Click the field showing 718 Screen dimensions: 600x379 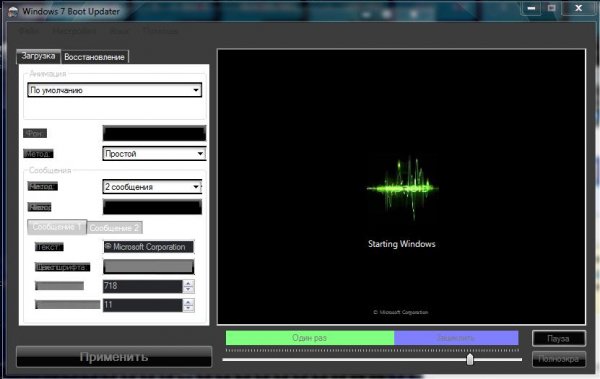[x=143, y=286]
